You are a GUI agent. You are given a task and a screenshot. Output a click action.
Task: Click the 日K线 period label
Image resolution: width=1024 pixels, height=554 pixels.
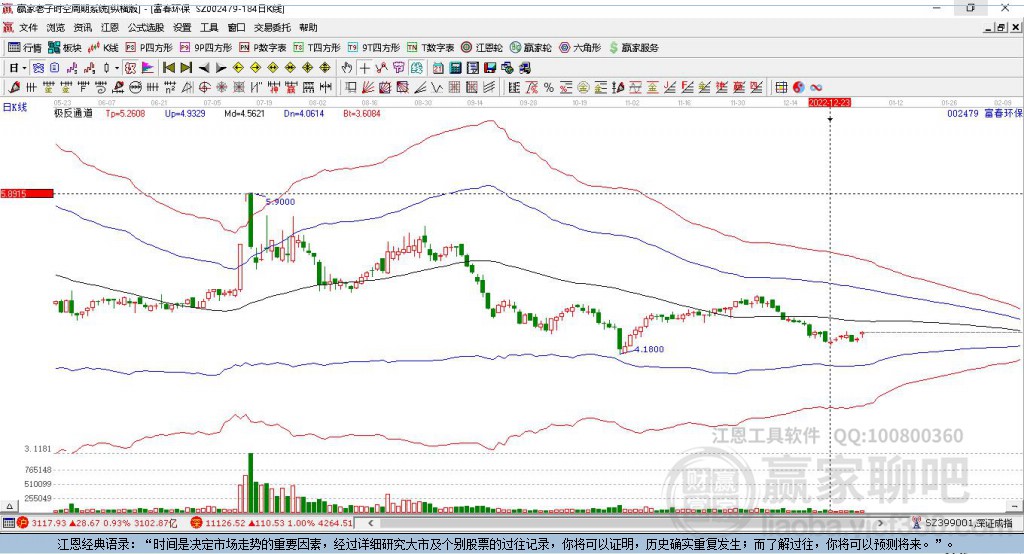tap(14, 104)
